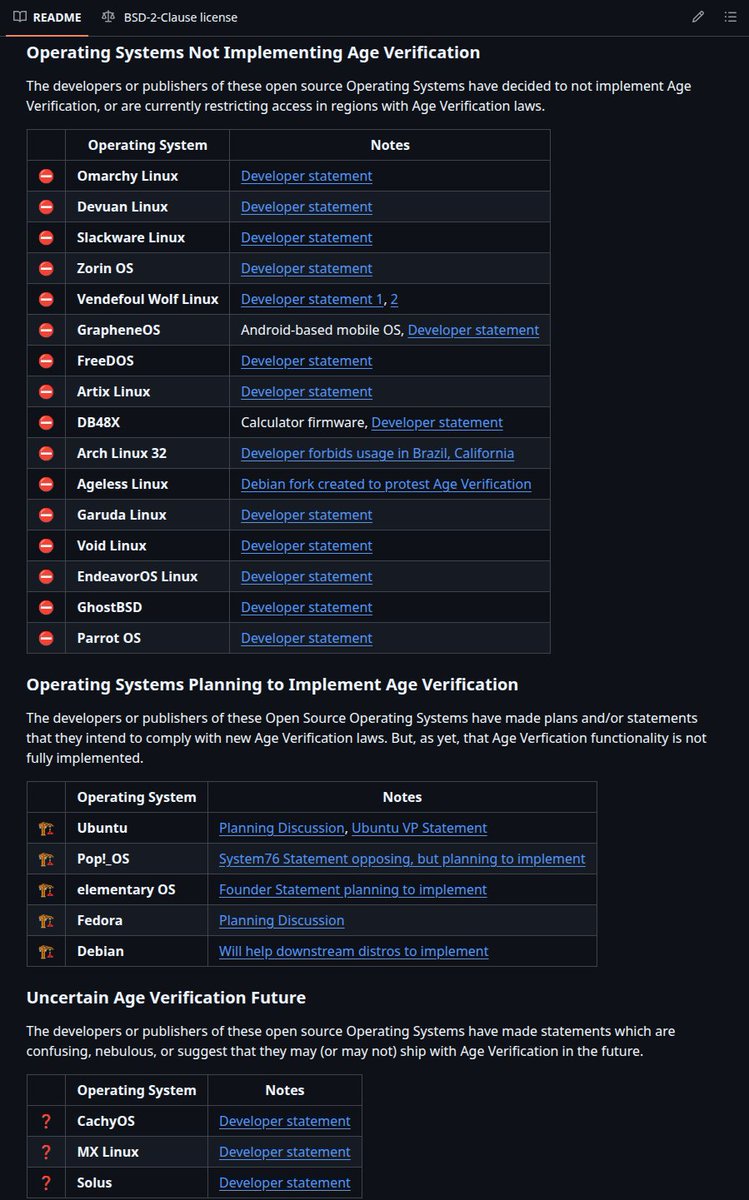Click the construction icon beside elementary OS
Image resolution: width=749 pixels, height=1200 pixels.
(46, 890)
